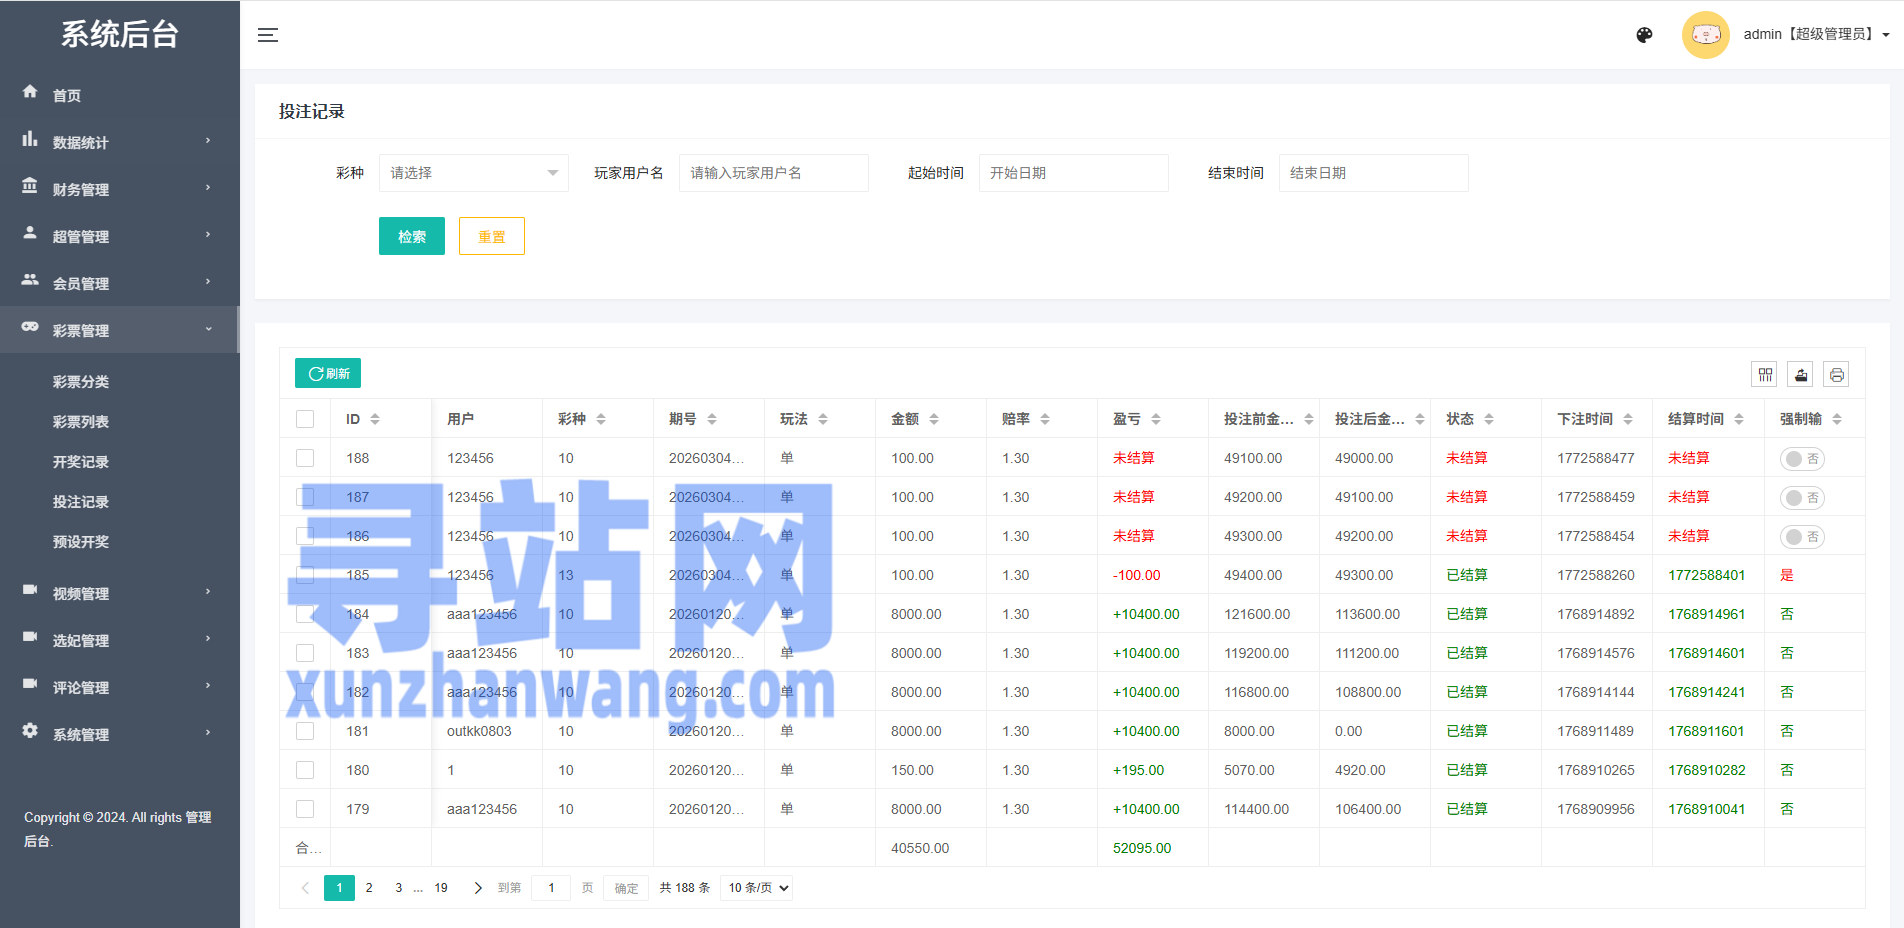1904x928 pixels.
Task: Click the sidebar collapse hamburger icon
Action: 268,35
